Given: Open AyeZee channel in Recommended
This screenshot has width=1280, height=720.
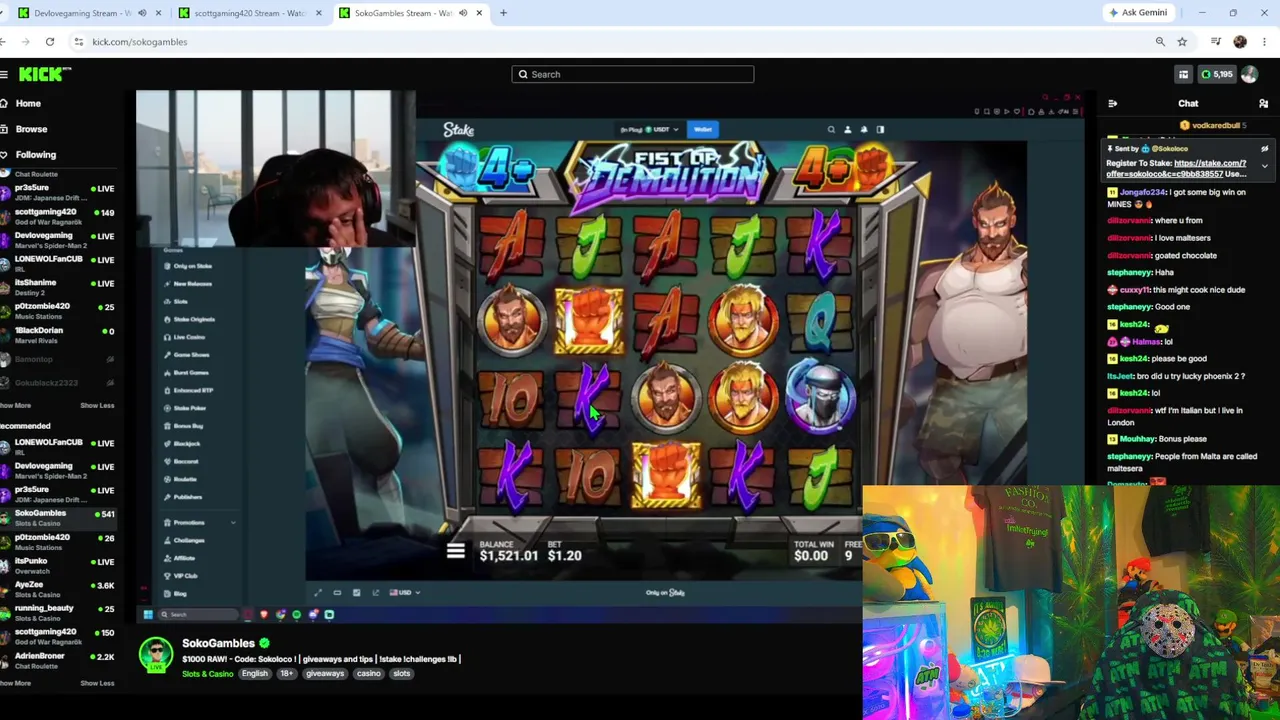Looking at the screenshot, I should 57,589.
